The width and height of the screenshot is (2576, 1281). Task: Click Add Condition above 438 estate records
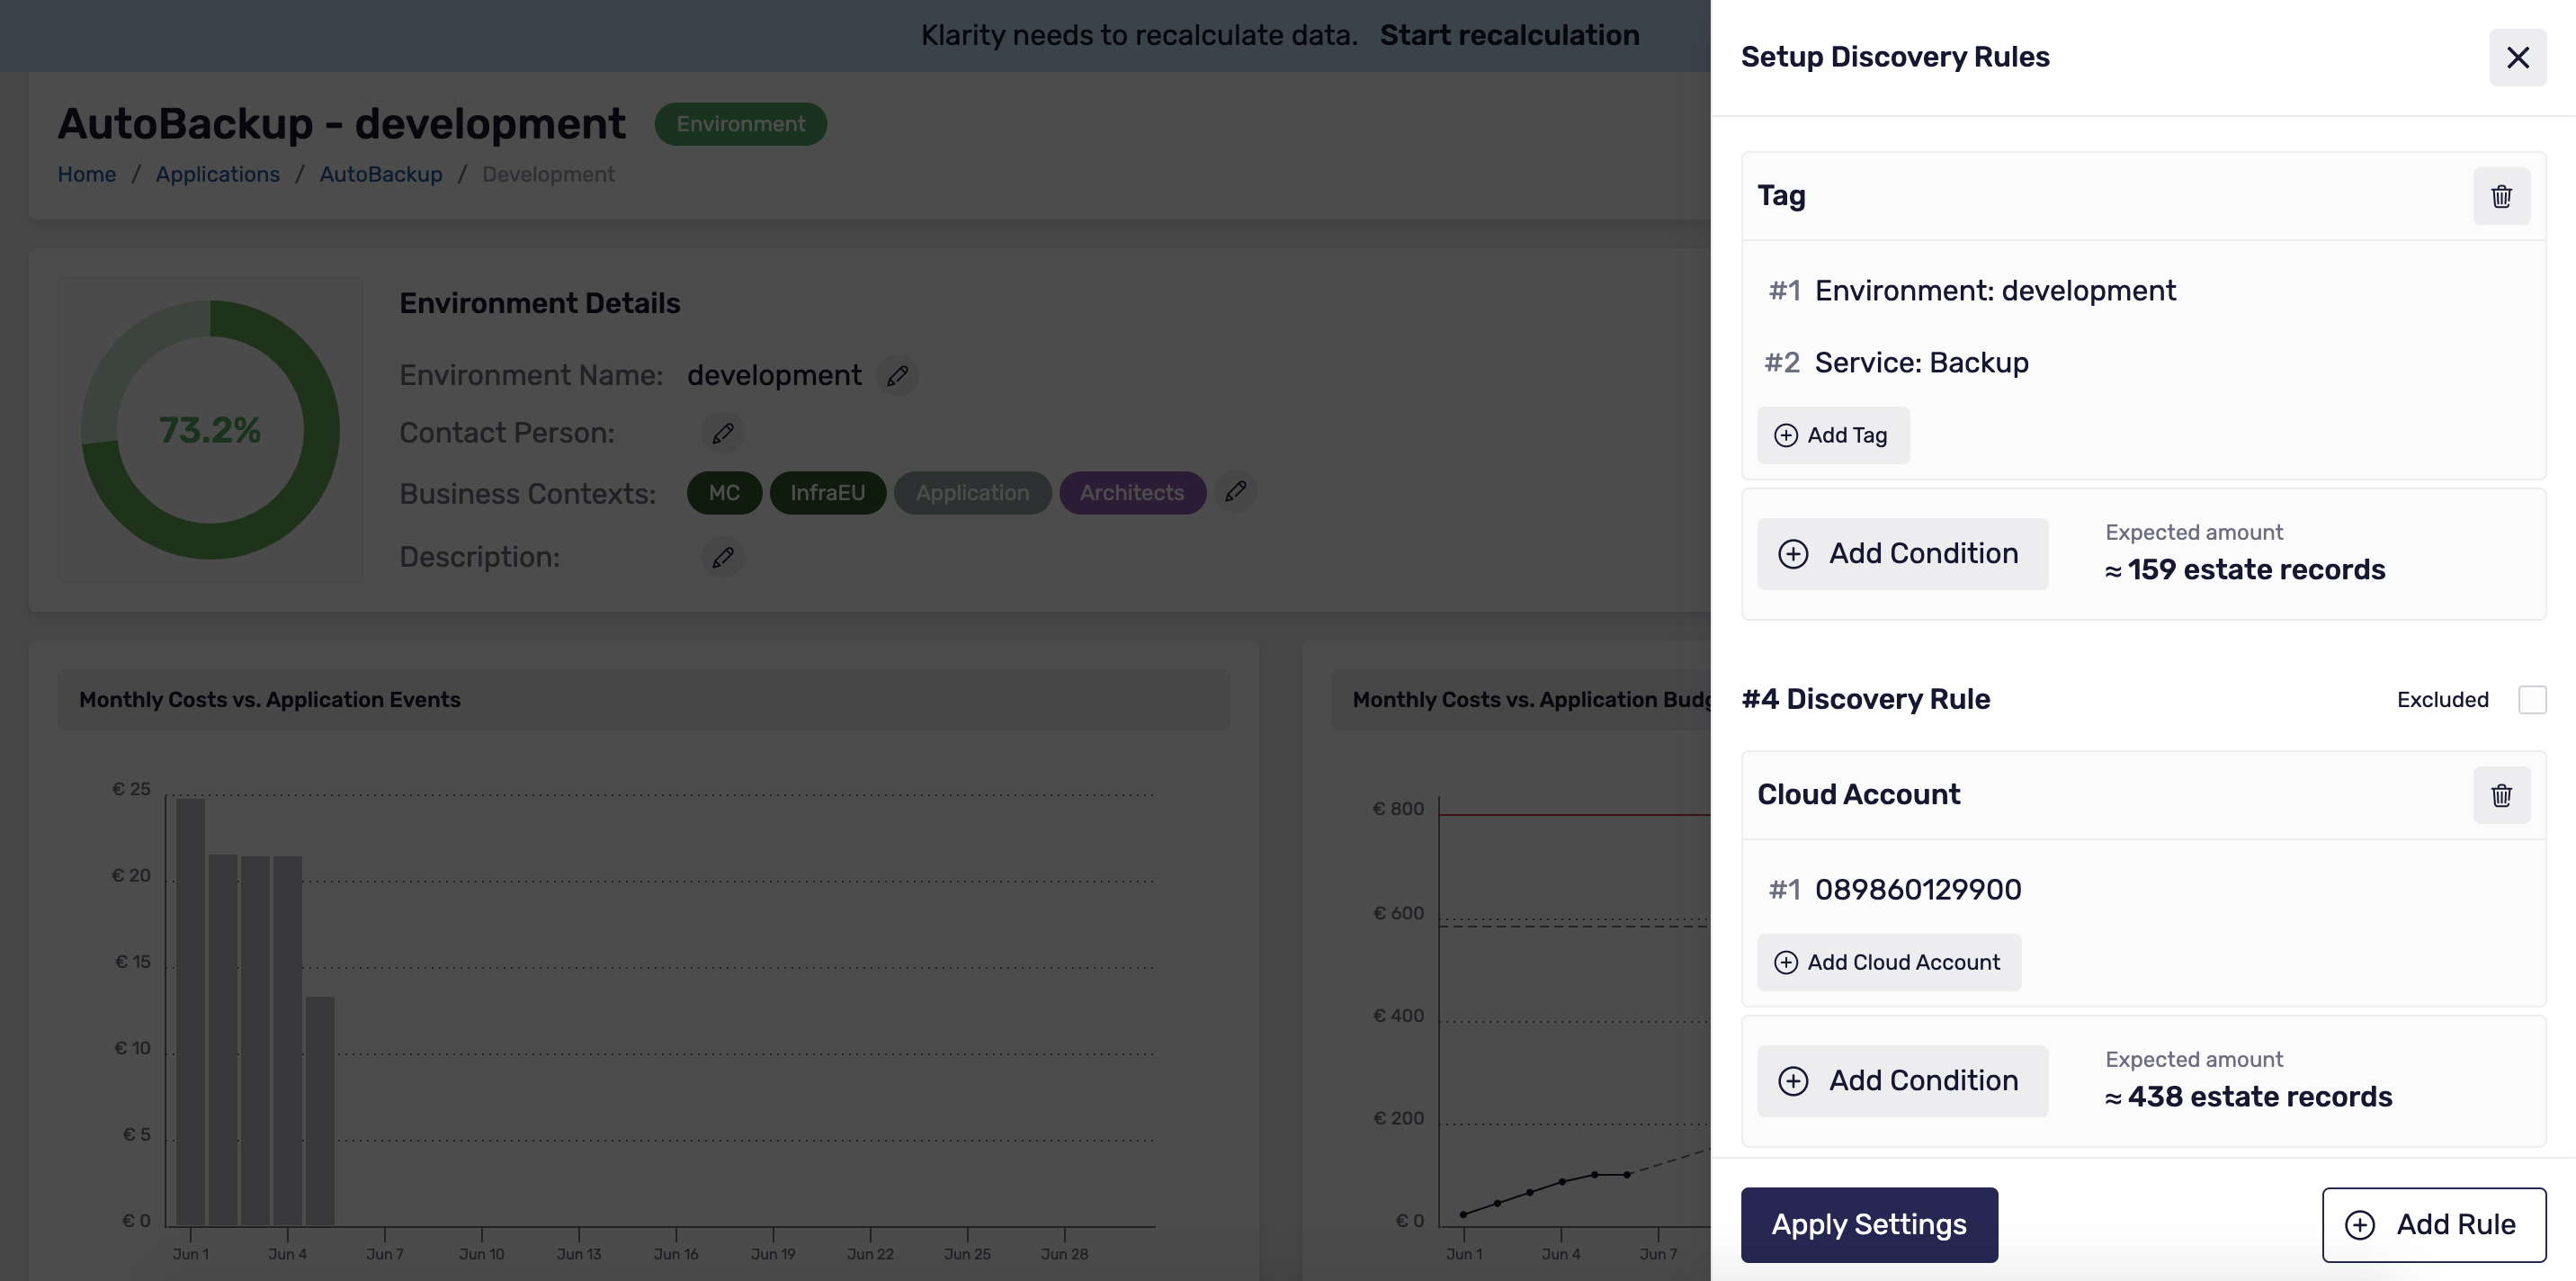pyautogui.click(x=1902, y=1080)
